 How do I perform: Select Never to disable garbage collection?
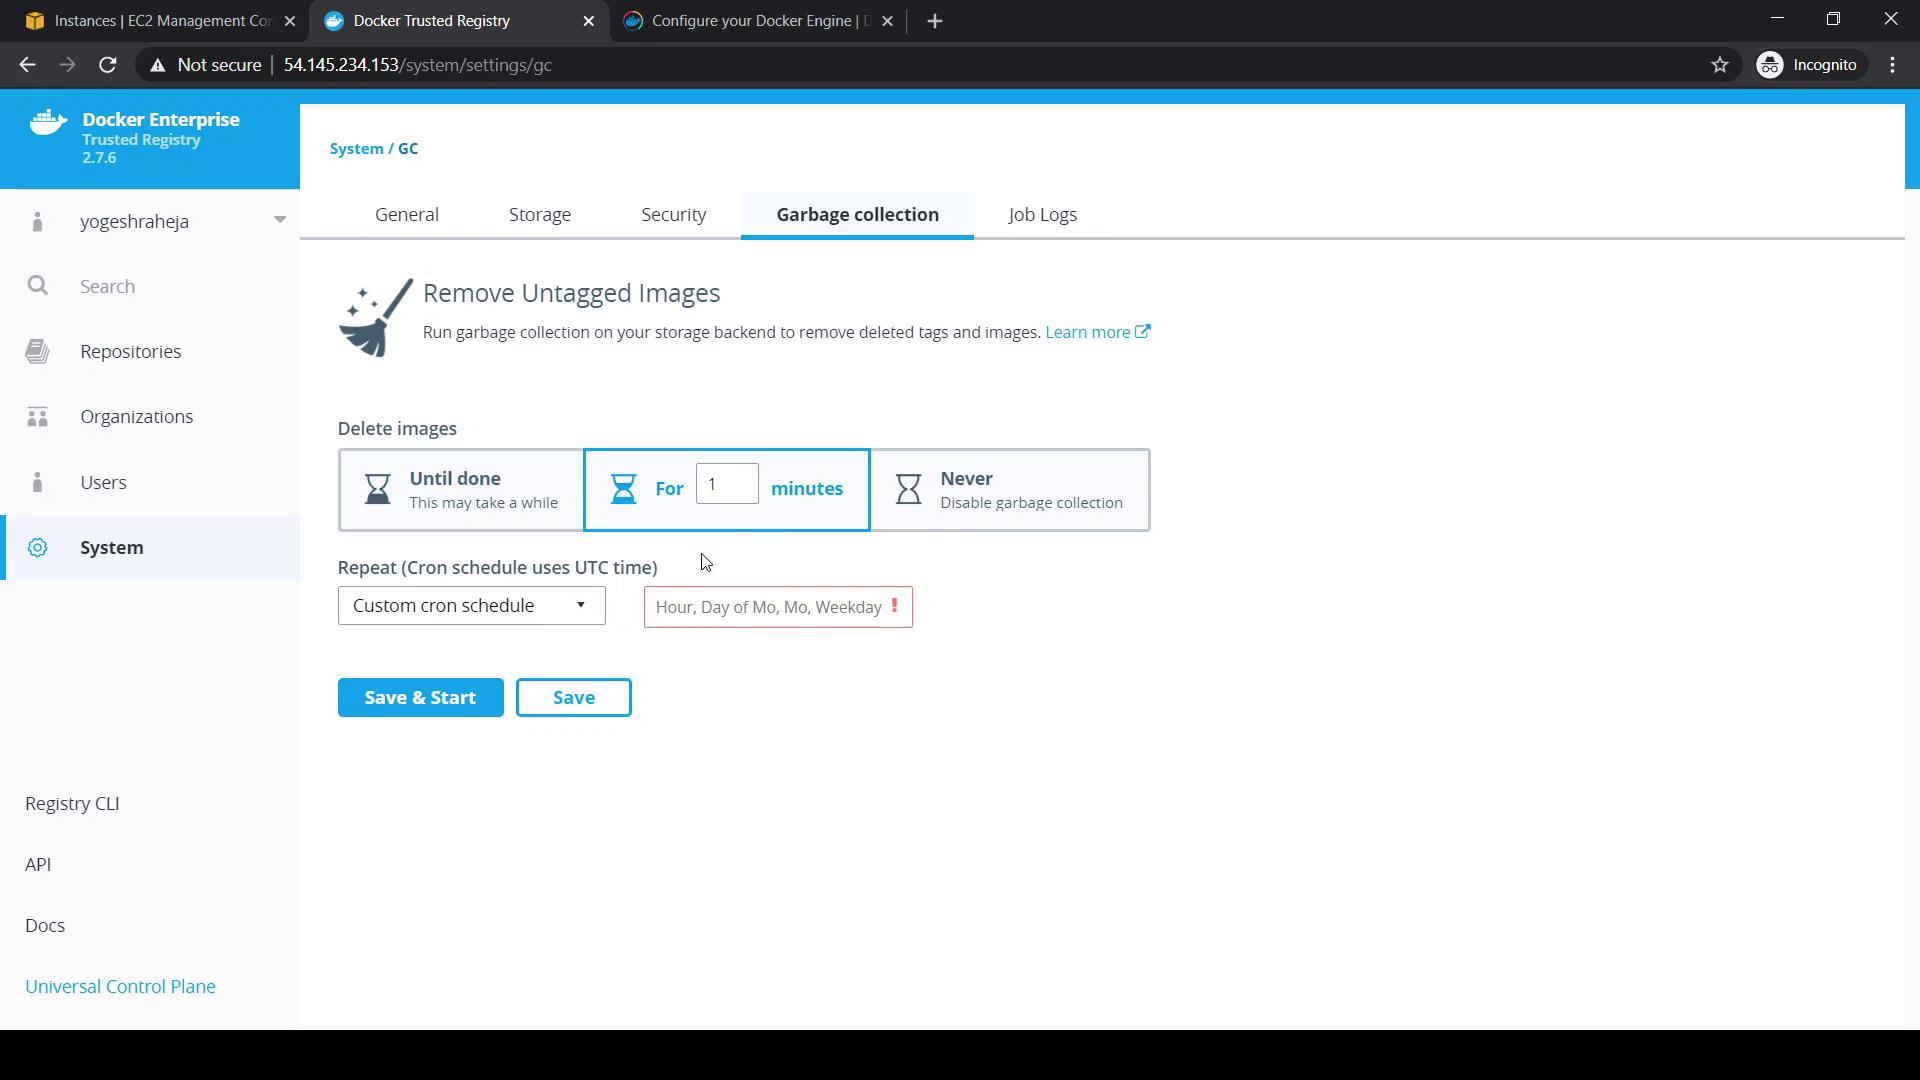pyautogui.click(x=1010, y=490)
